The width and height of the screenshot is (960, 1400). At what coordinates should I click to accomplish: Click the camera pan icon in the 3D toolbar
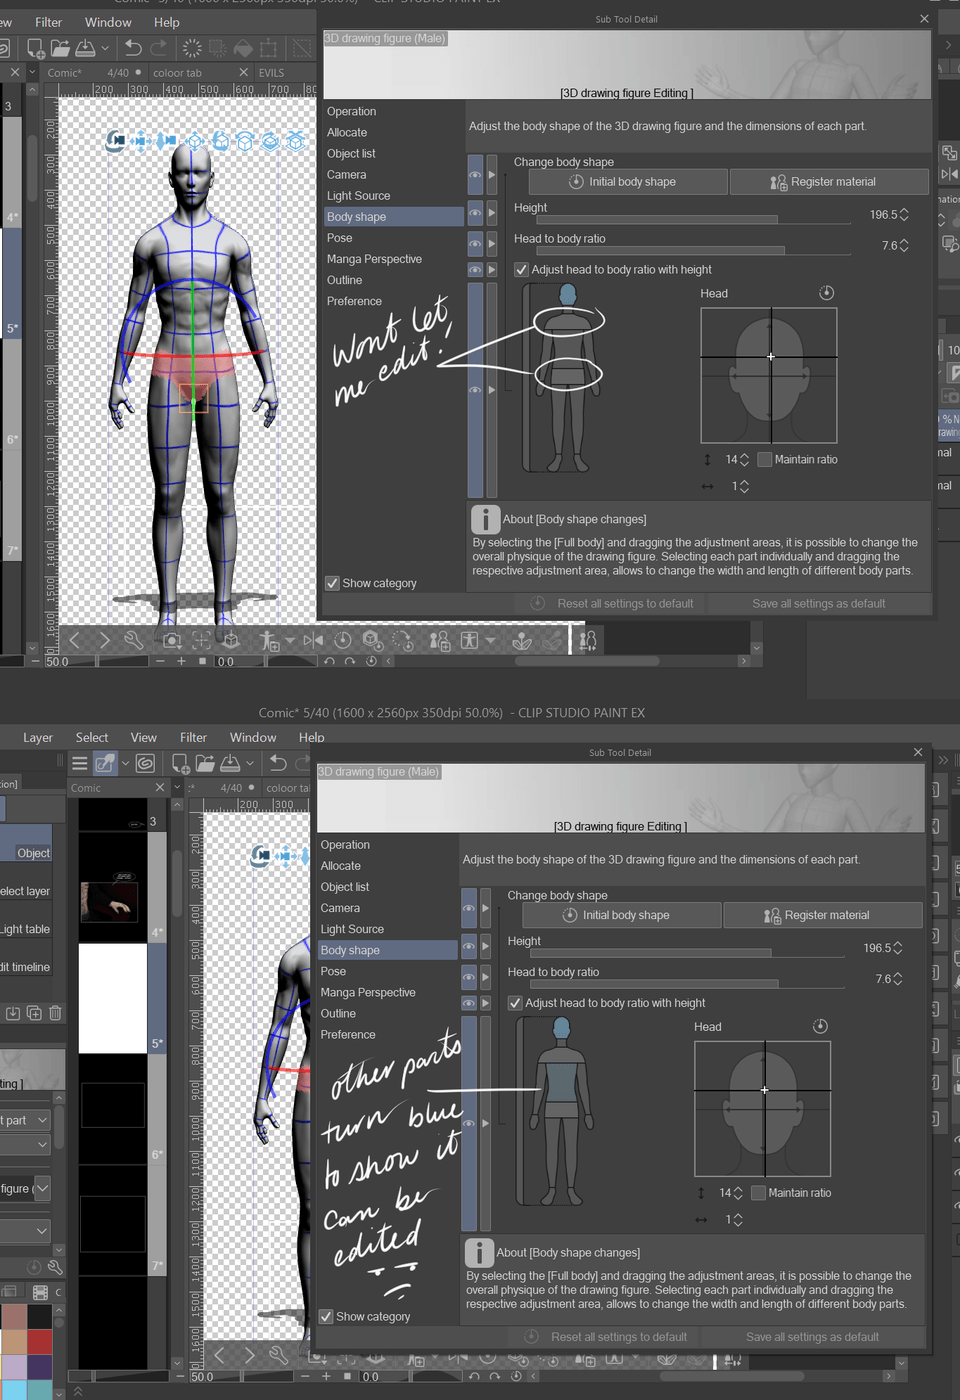(x=141, y=141)
